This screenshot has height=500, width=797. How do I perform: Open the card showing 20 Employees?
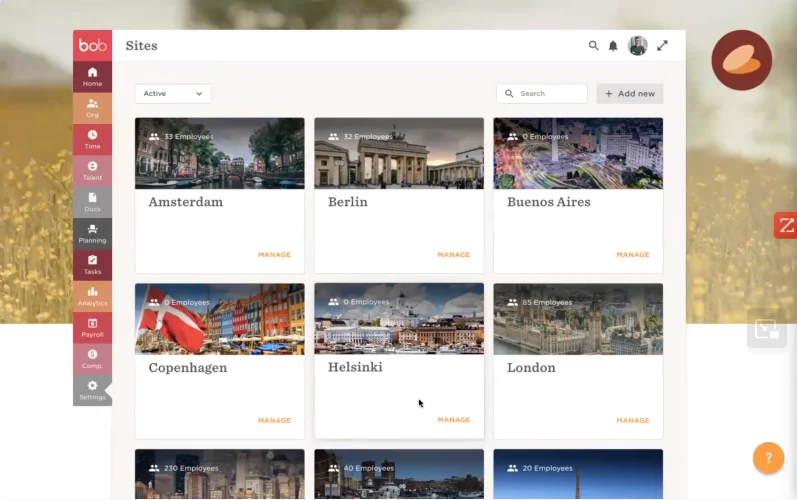pos(578,474)
